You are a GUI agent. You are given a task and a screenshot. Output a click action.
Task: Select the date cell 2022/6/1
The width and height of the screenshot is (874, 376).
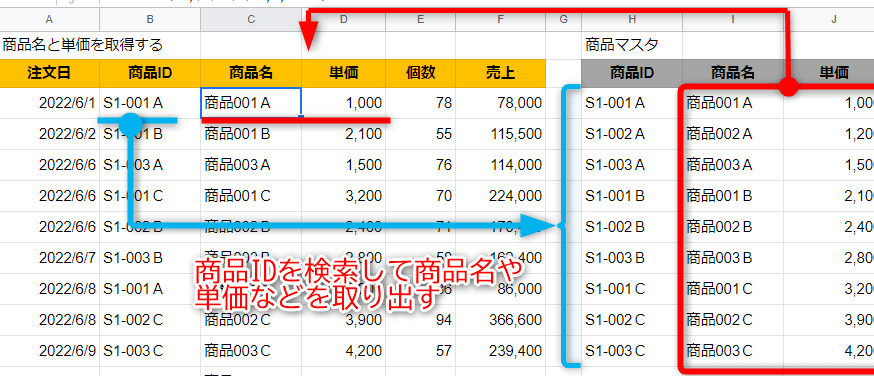point(50,102)
